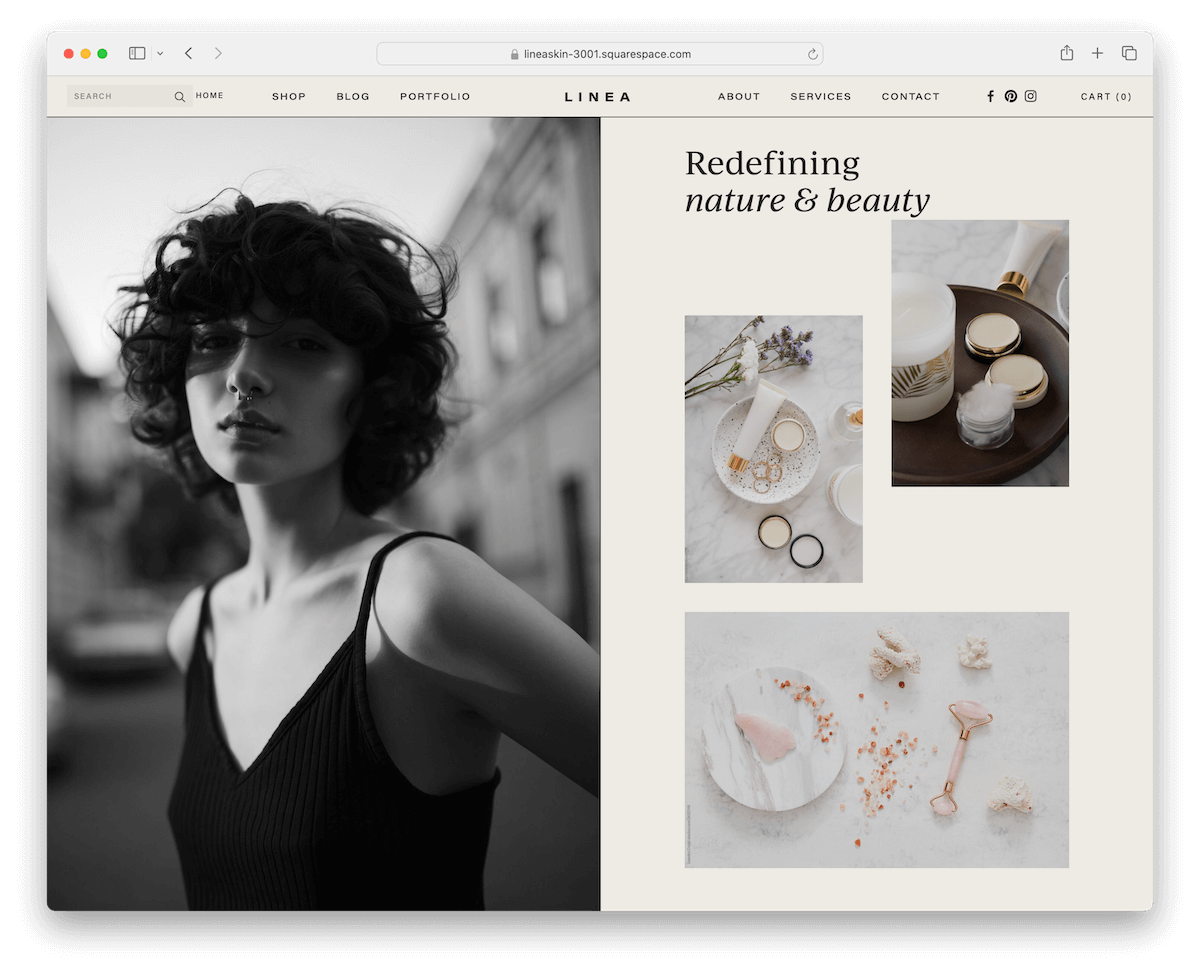The image size is (1200, 973).
Task: Reload the page using the refresh icon
Action: [x=812, y=54]
